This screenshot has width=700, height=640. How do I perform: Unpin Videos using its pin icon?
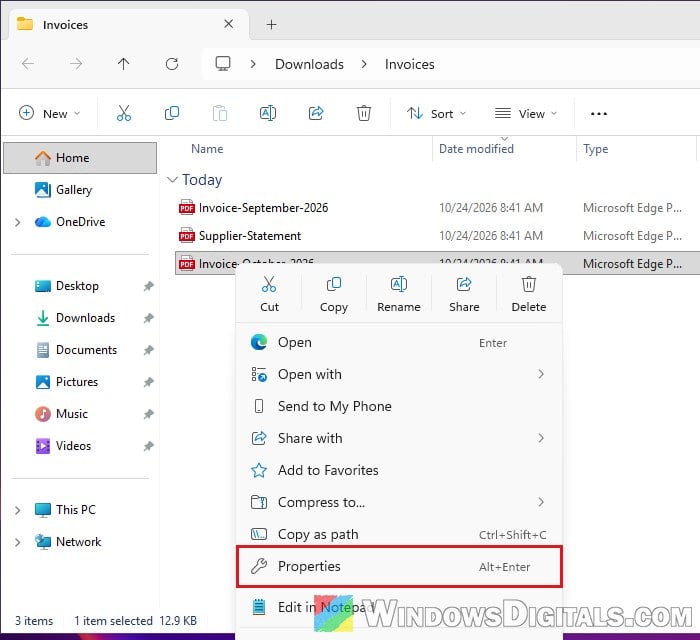tap(148, 446)
